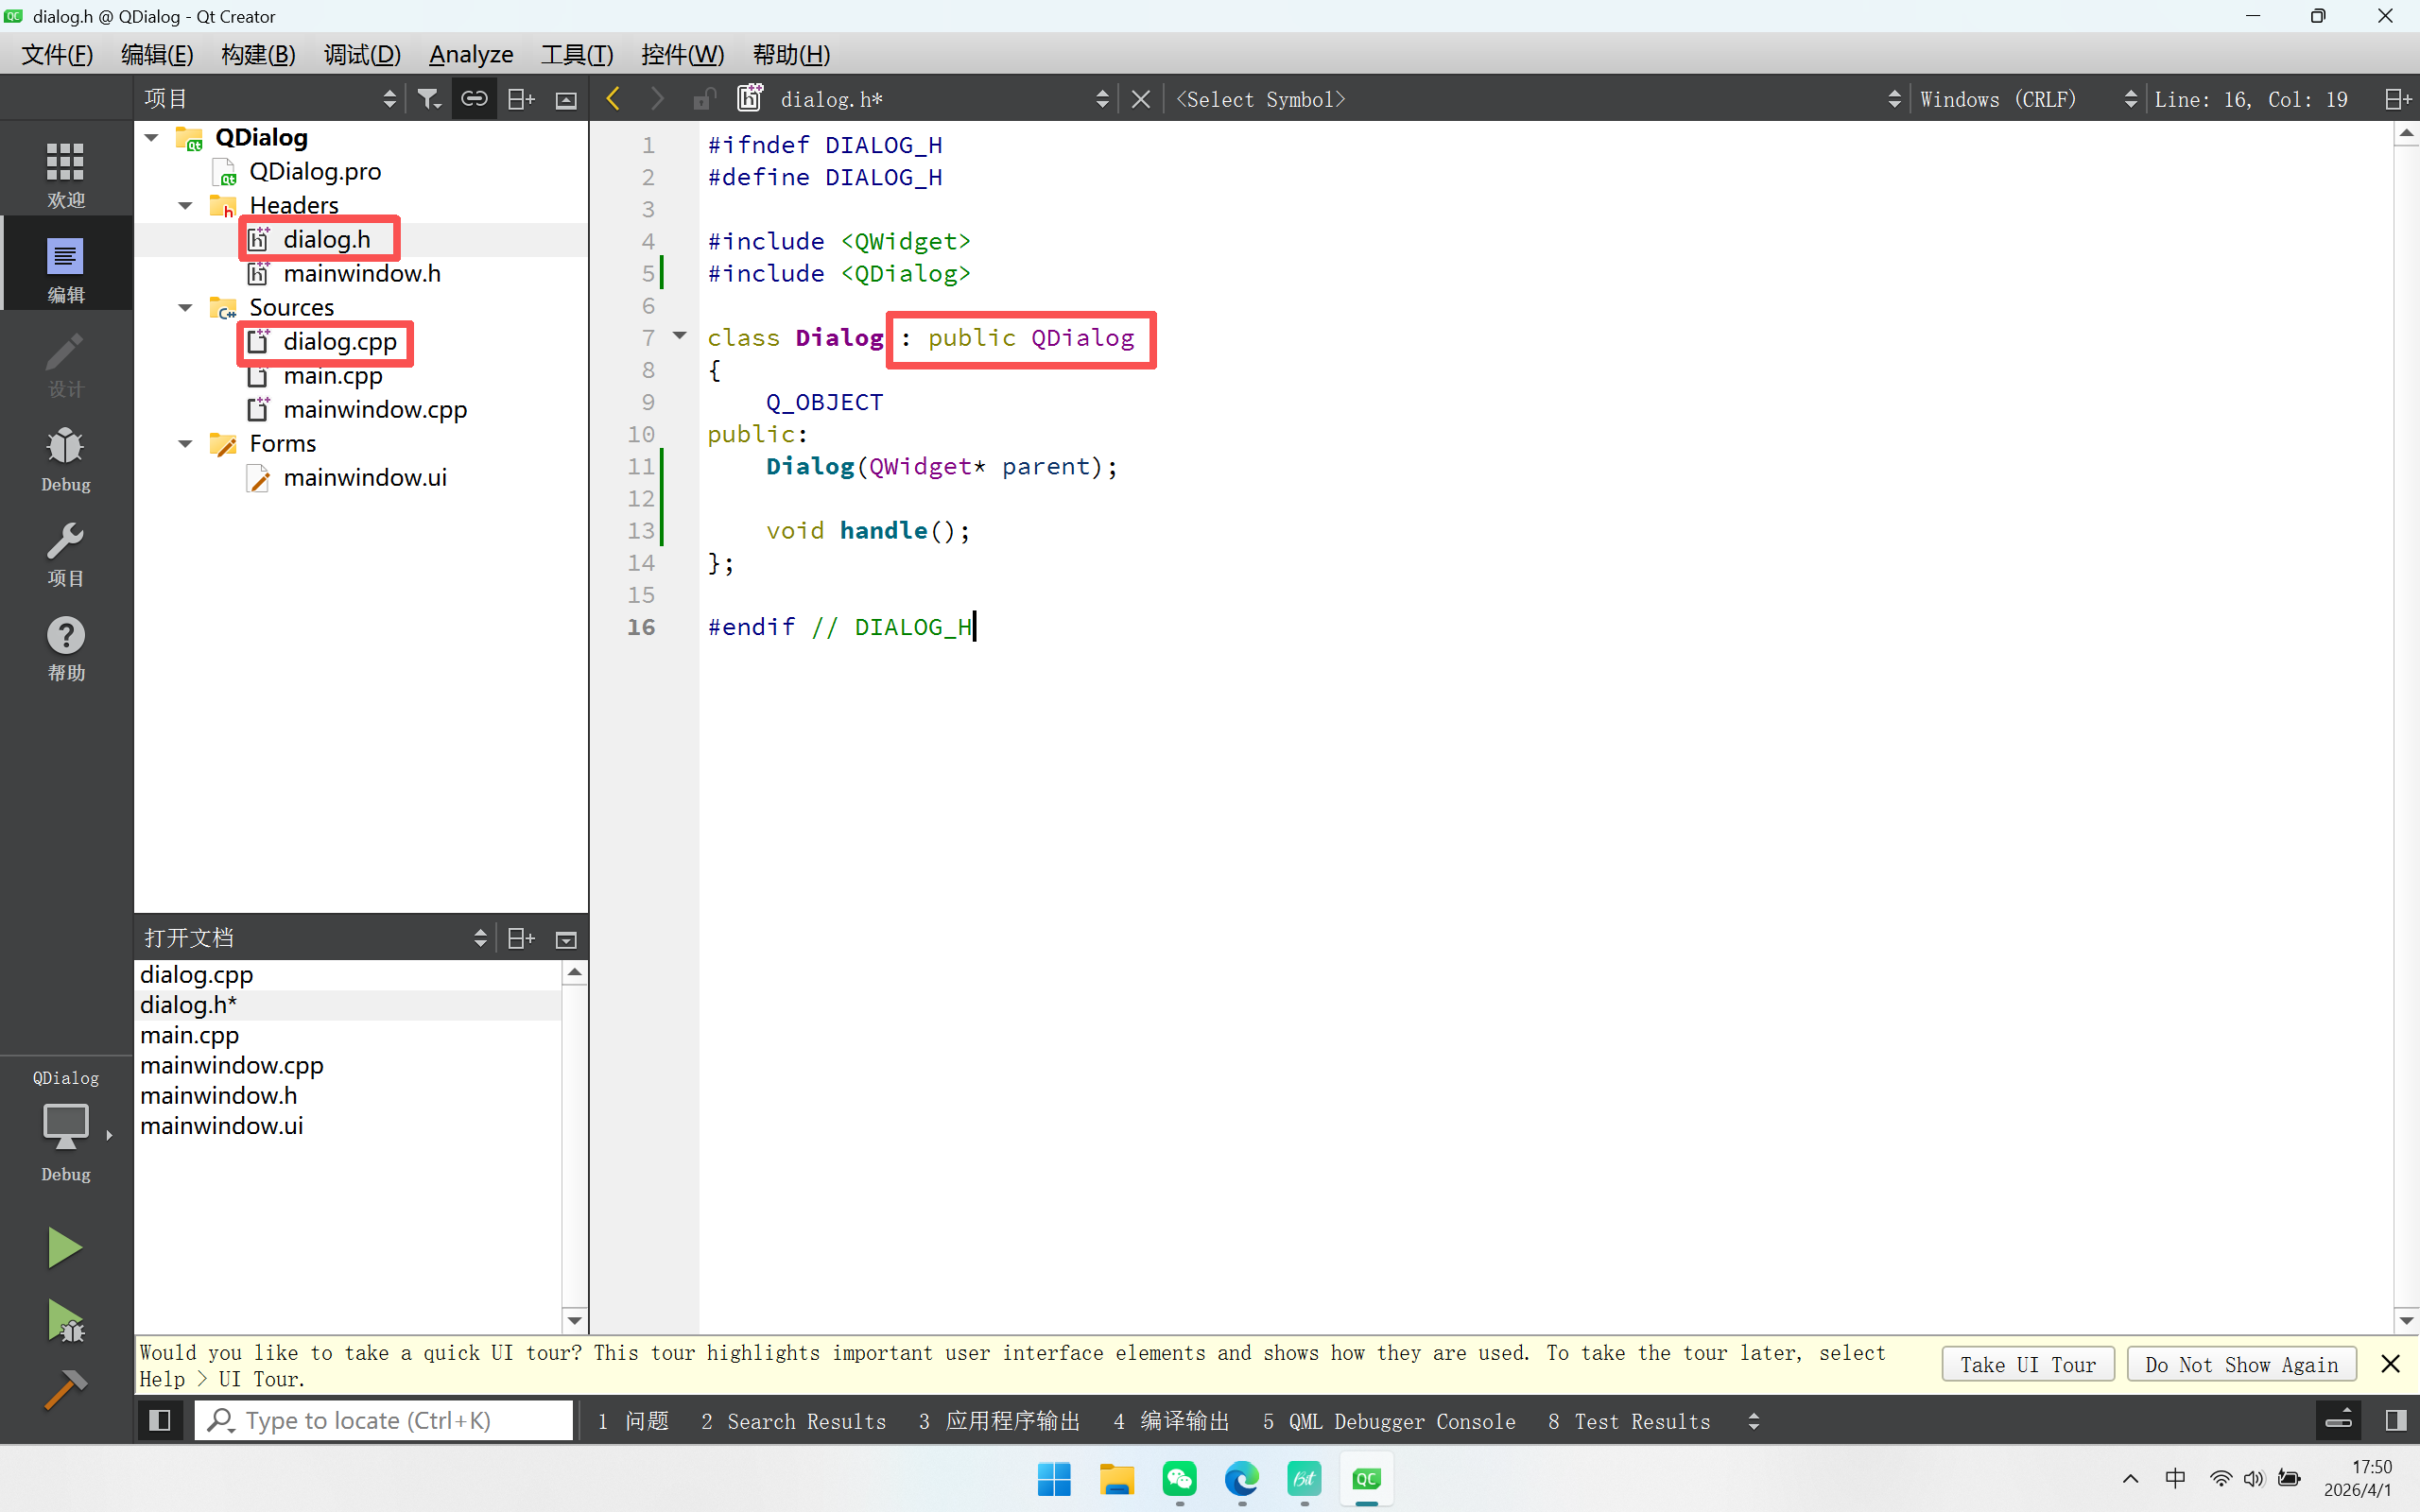Screen dimensions: 2420x1512
Task: Open the Search Results output pane
Action: 793,1421
